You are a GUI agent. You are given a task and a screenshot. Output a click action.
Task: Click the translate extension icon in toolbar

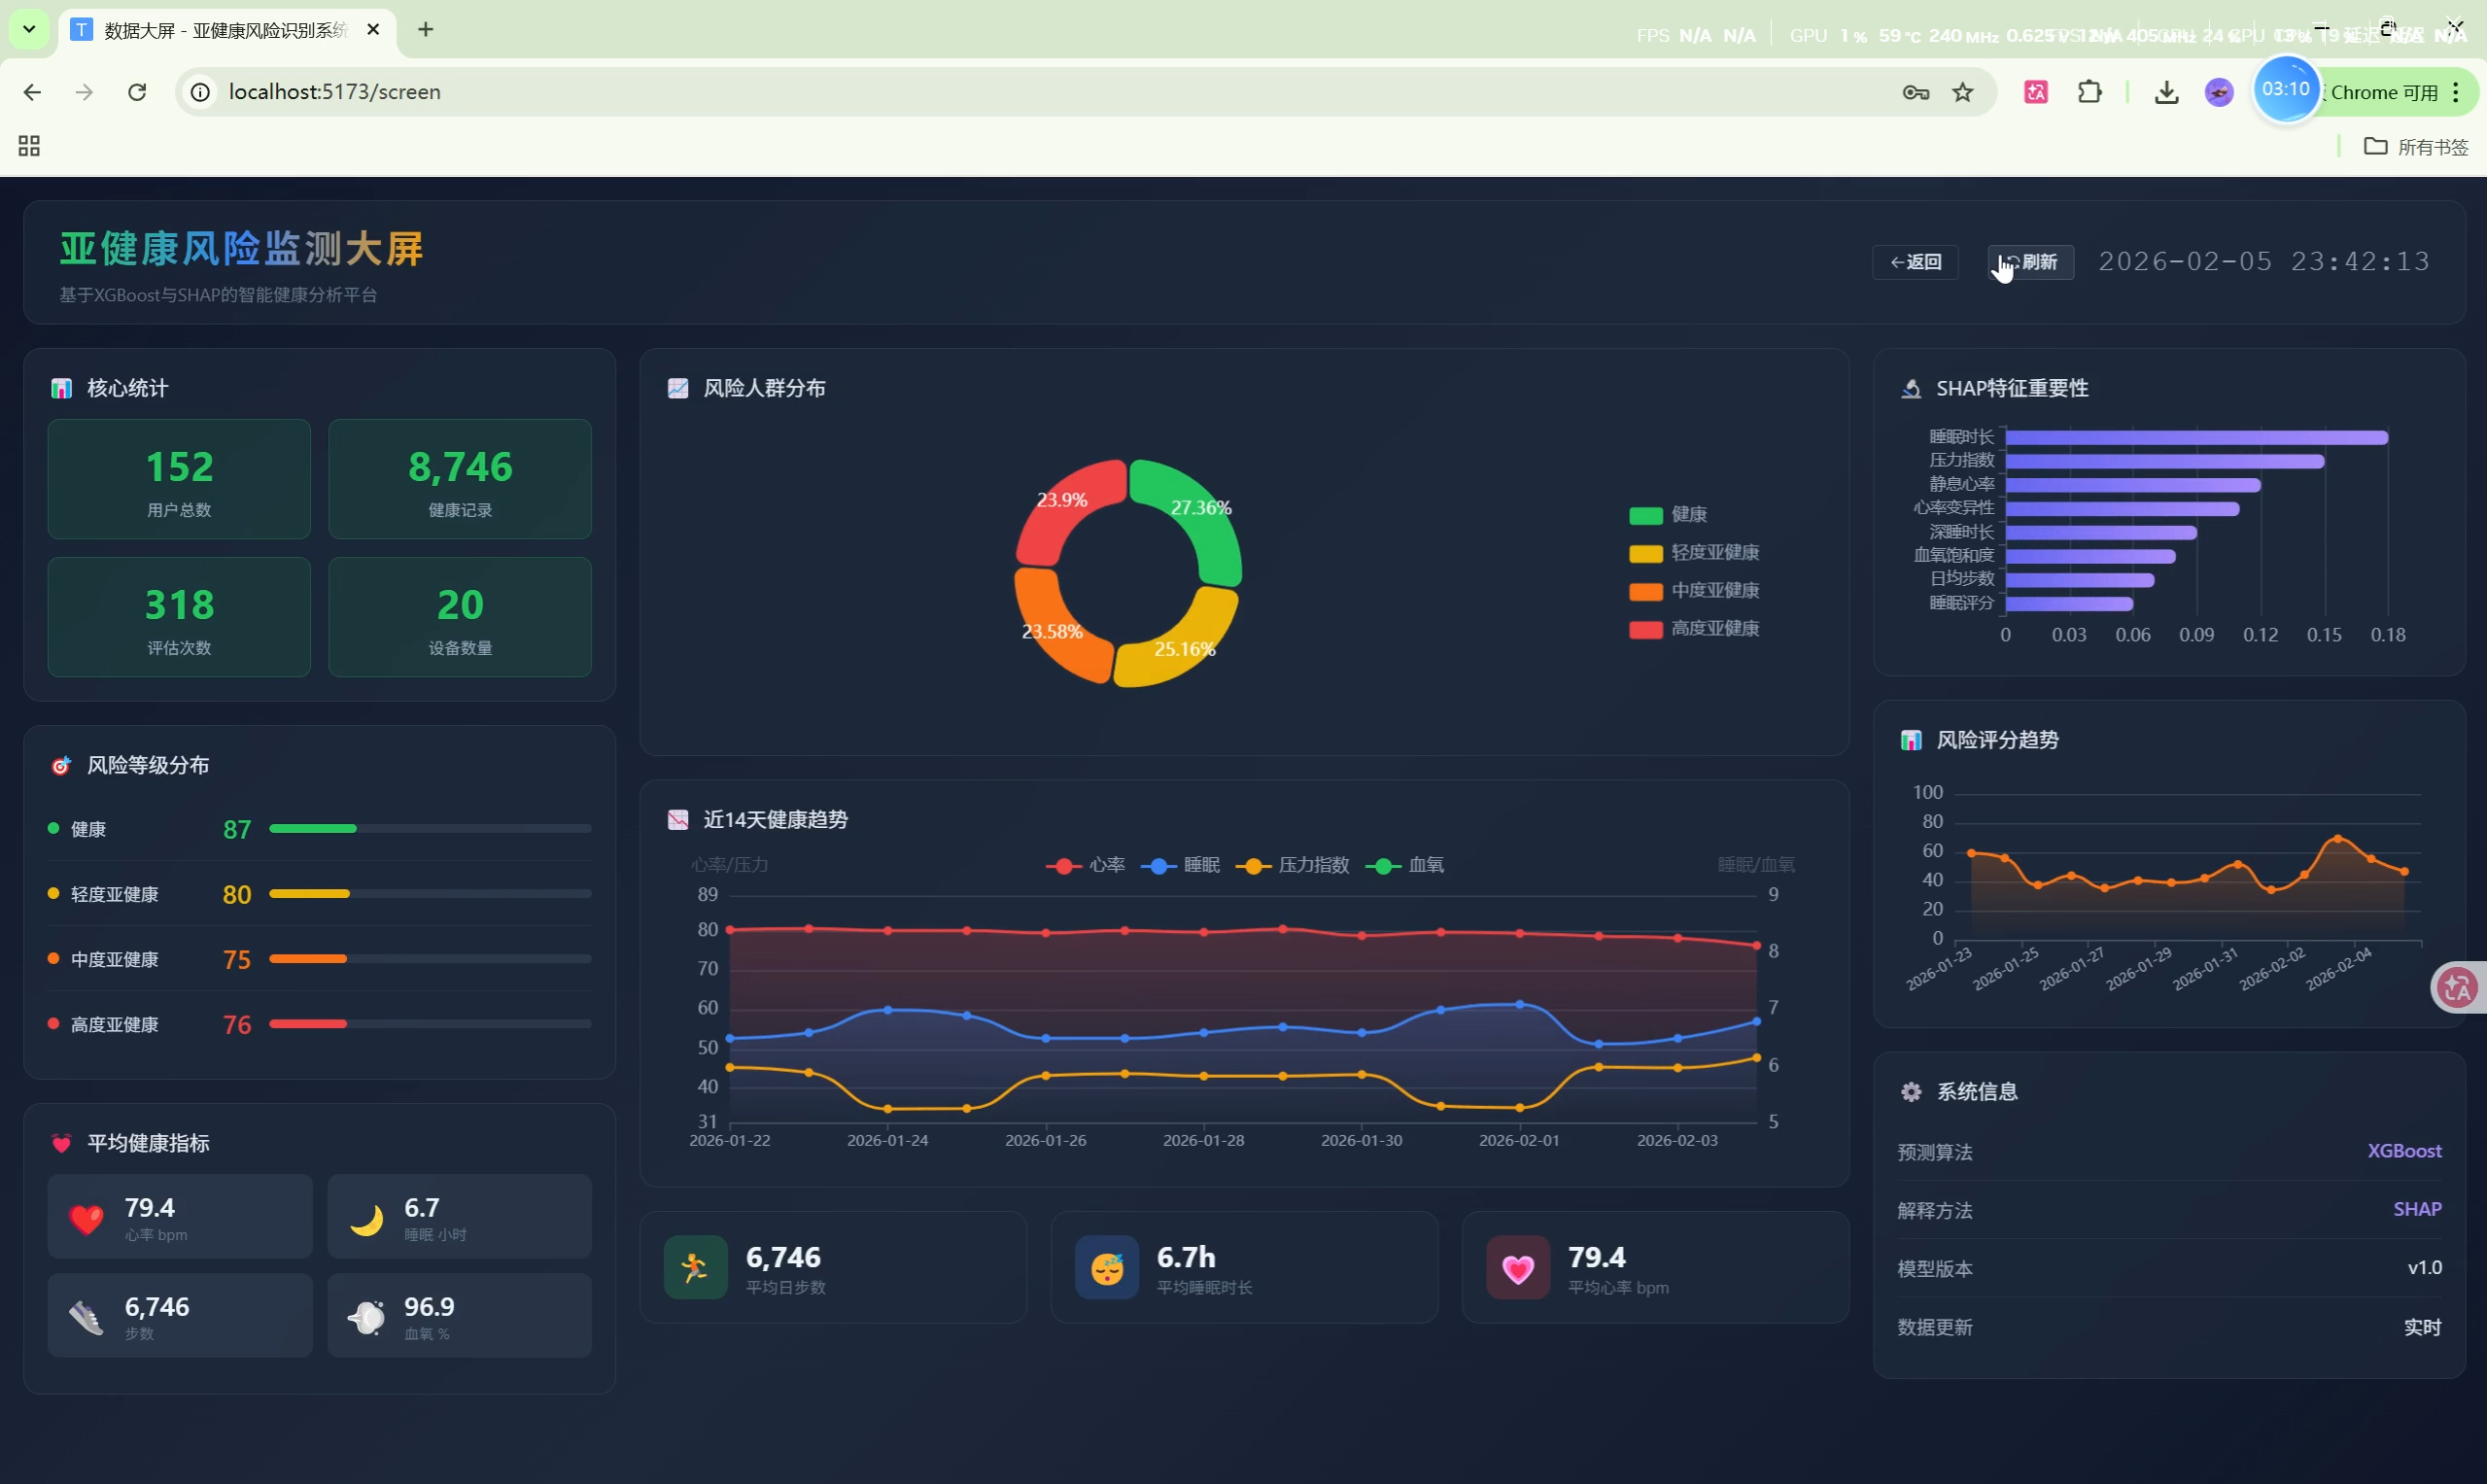pyautogui.click(x=2036, y=92)
